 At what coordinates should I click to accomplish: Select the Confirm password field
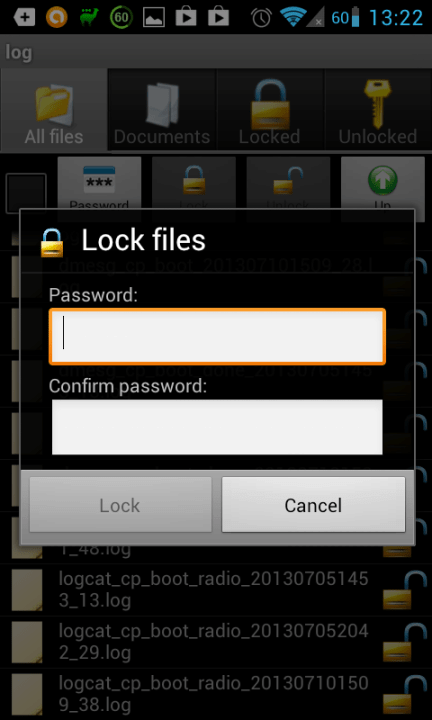217,427
